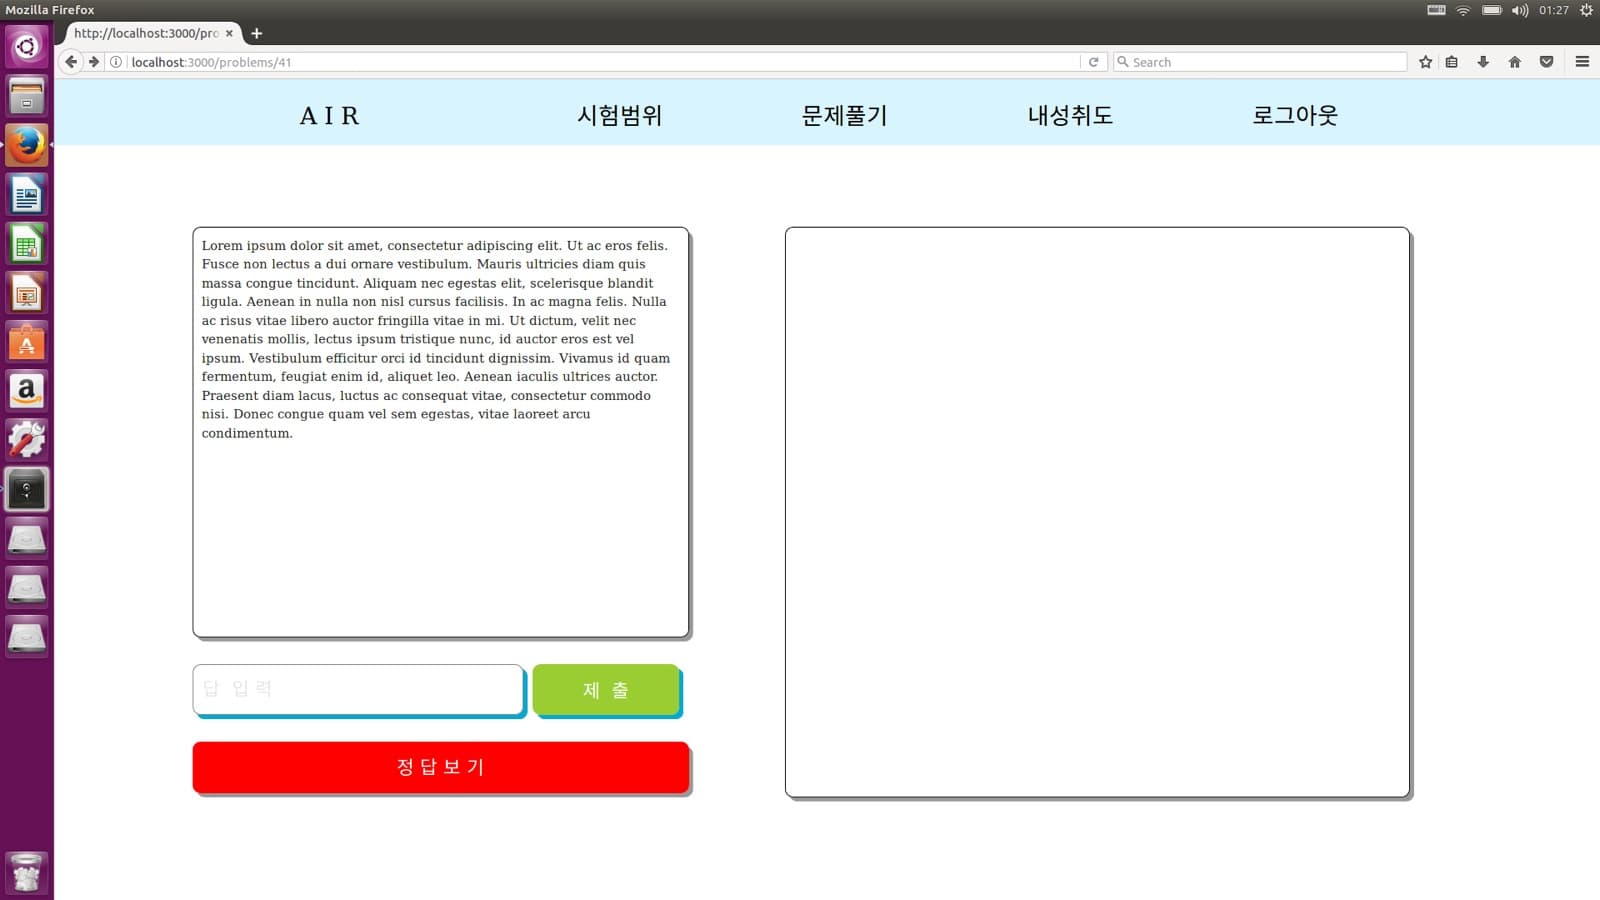
Task: Show site information icon in URL bar
Action: pyautogui.click(x=116, y=62)
